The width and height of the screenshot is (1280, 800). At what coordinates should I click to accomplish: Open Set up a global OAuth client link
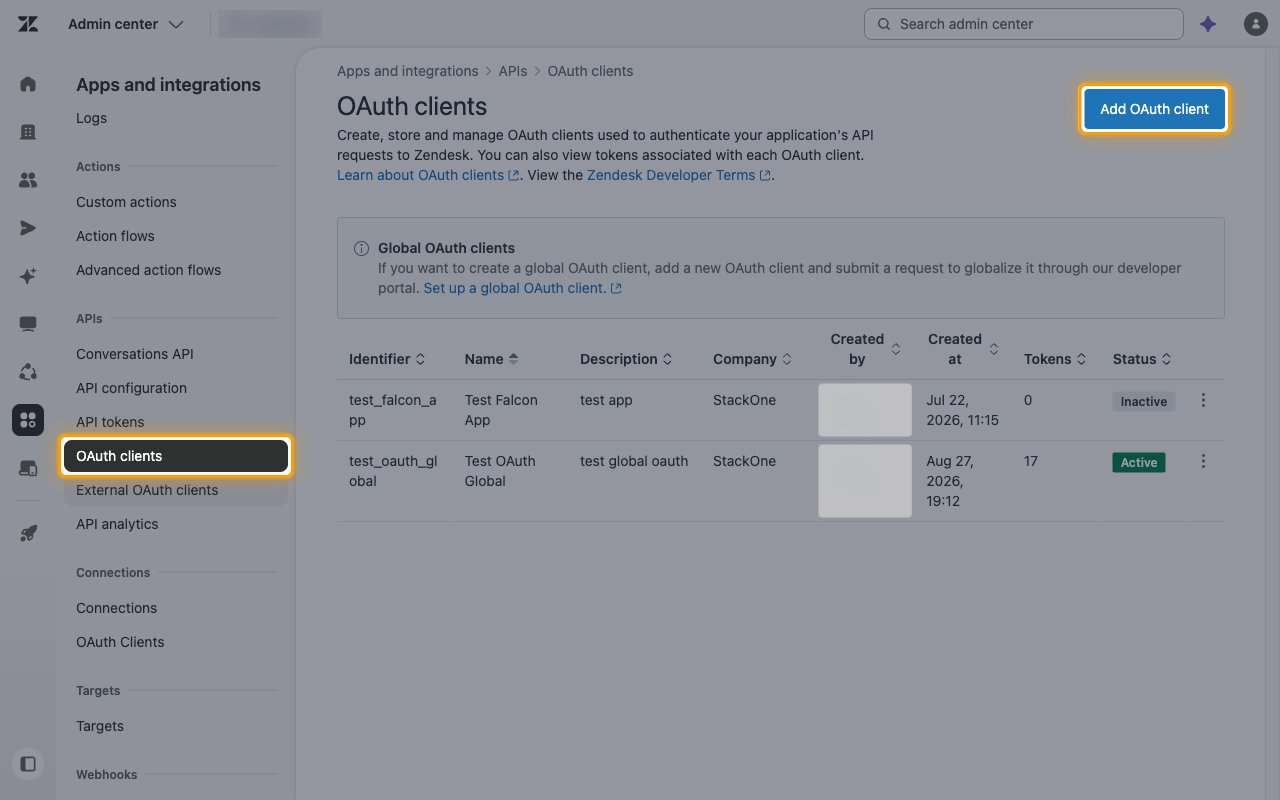[522, 288]
